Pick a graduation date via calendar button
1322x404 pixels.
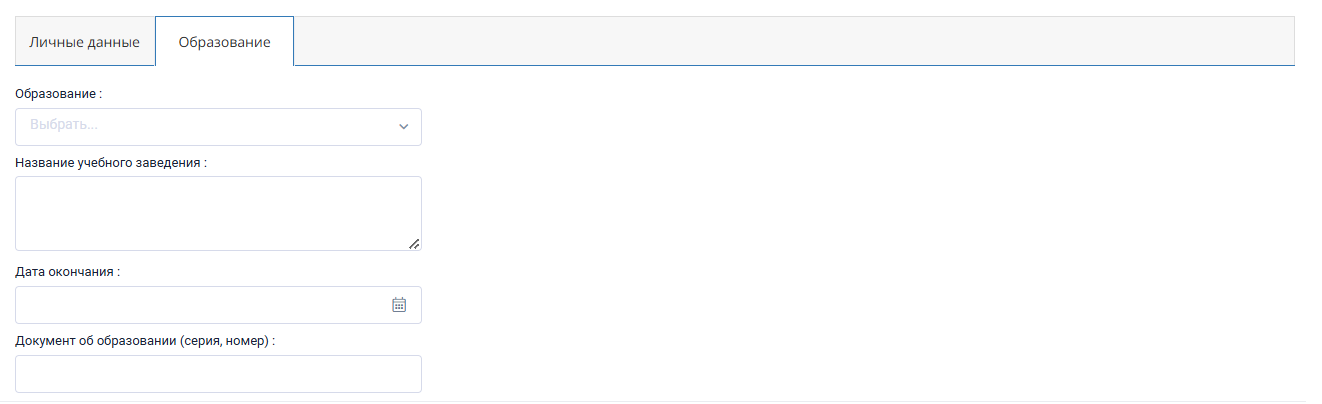point(399,305)
